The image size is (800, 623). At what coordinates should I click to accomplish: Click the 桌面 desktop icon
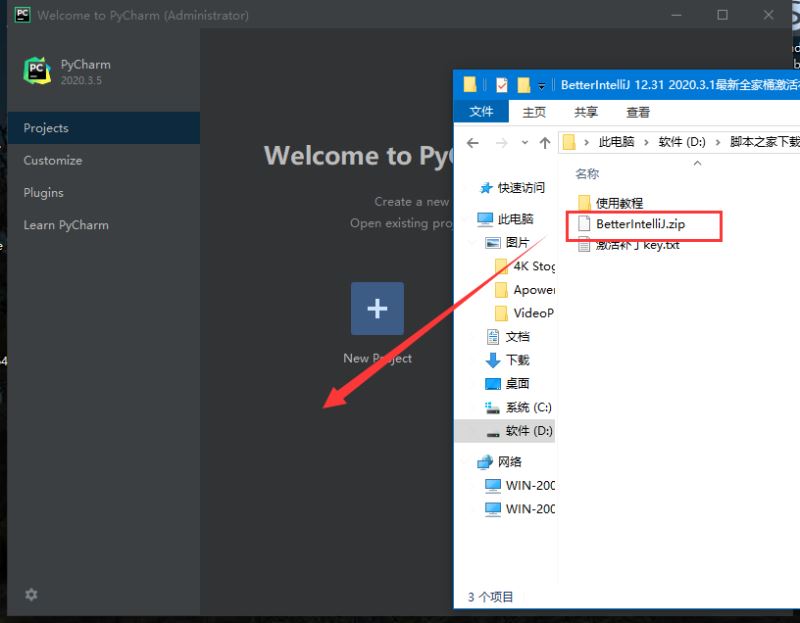click(493, 384)
